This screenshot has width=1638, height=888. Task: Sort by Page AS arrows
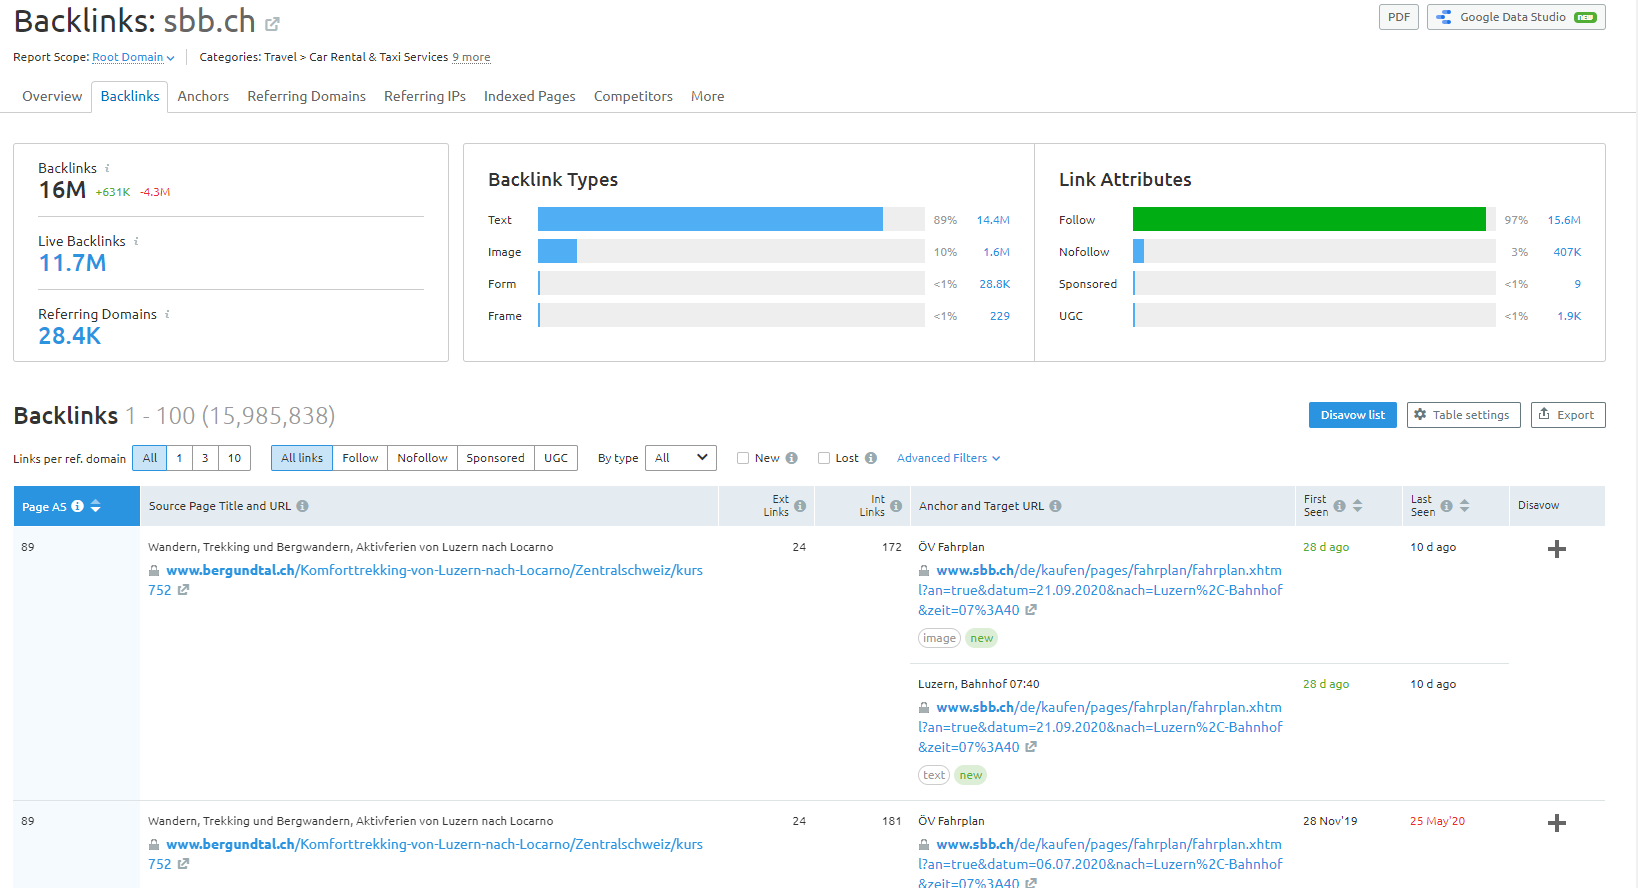click(x=96, y=506)
